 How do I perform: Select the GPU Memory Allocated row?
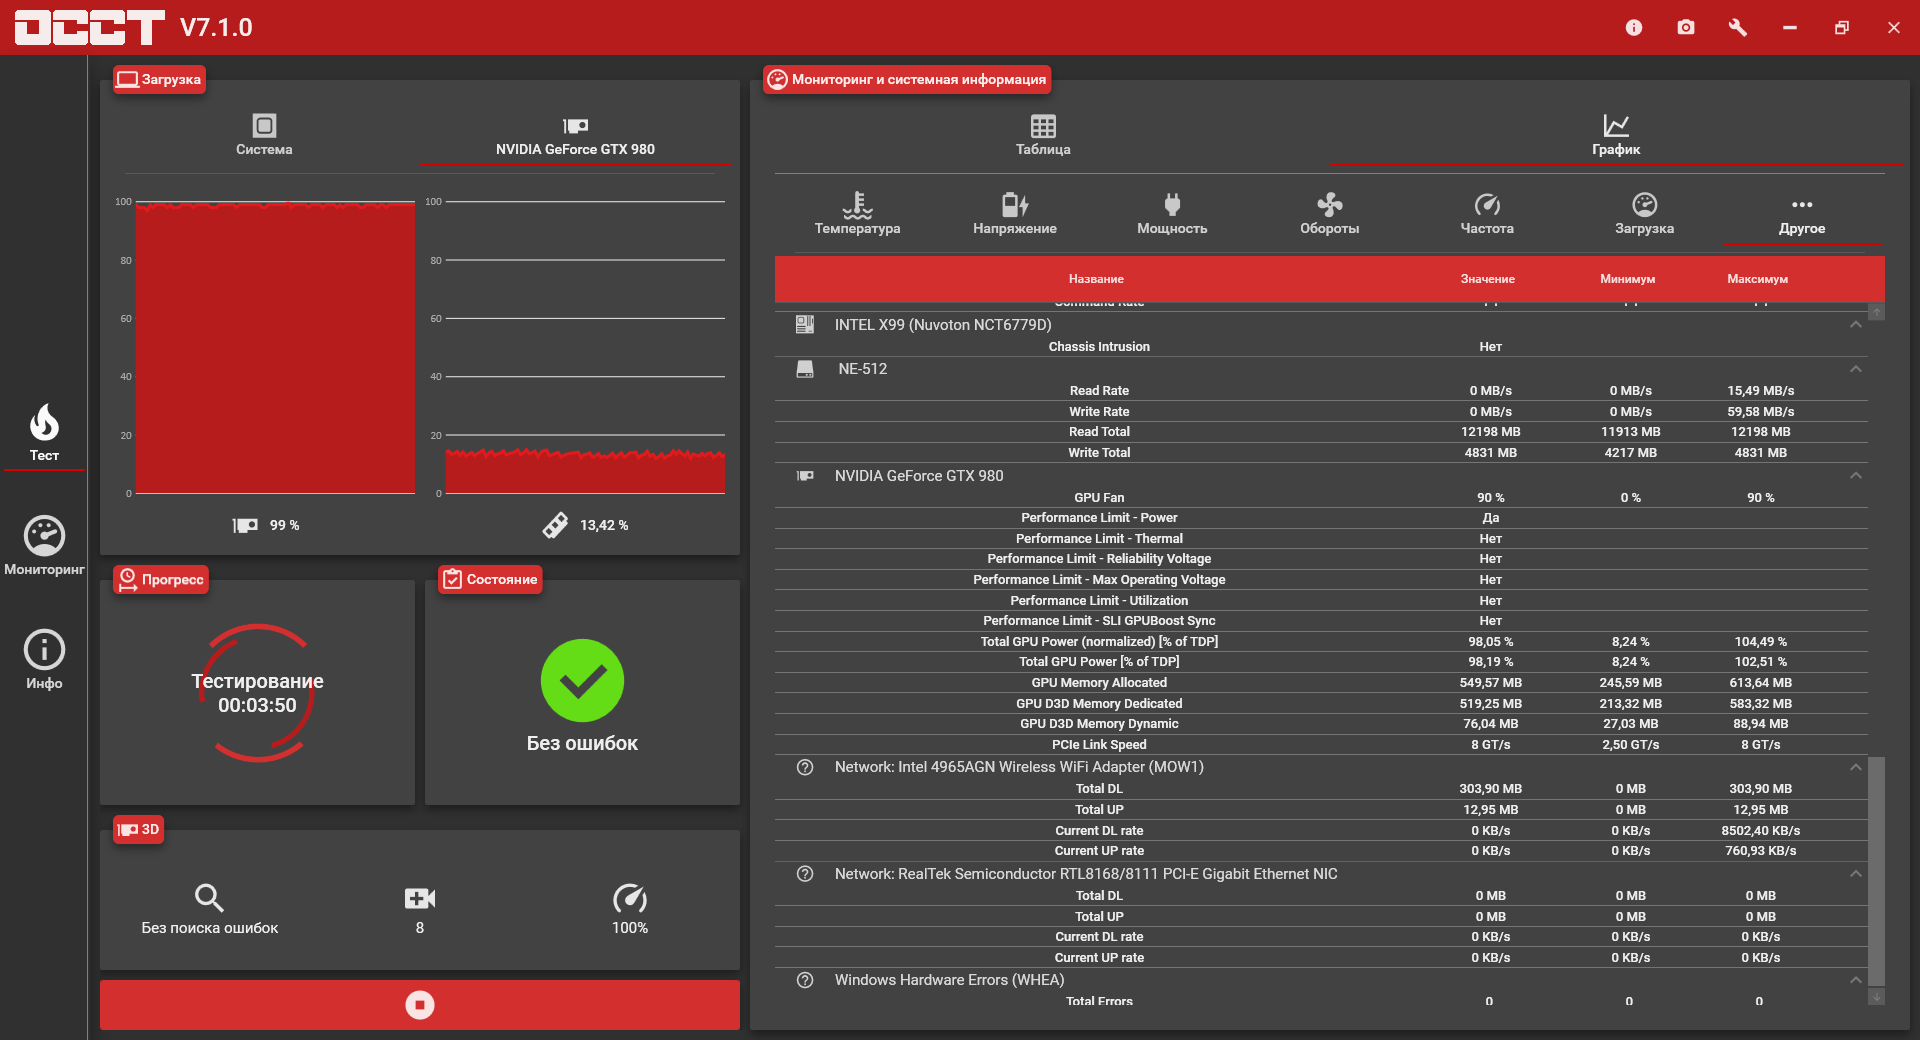click(1321, 683)
